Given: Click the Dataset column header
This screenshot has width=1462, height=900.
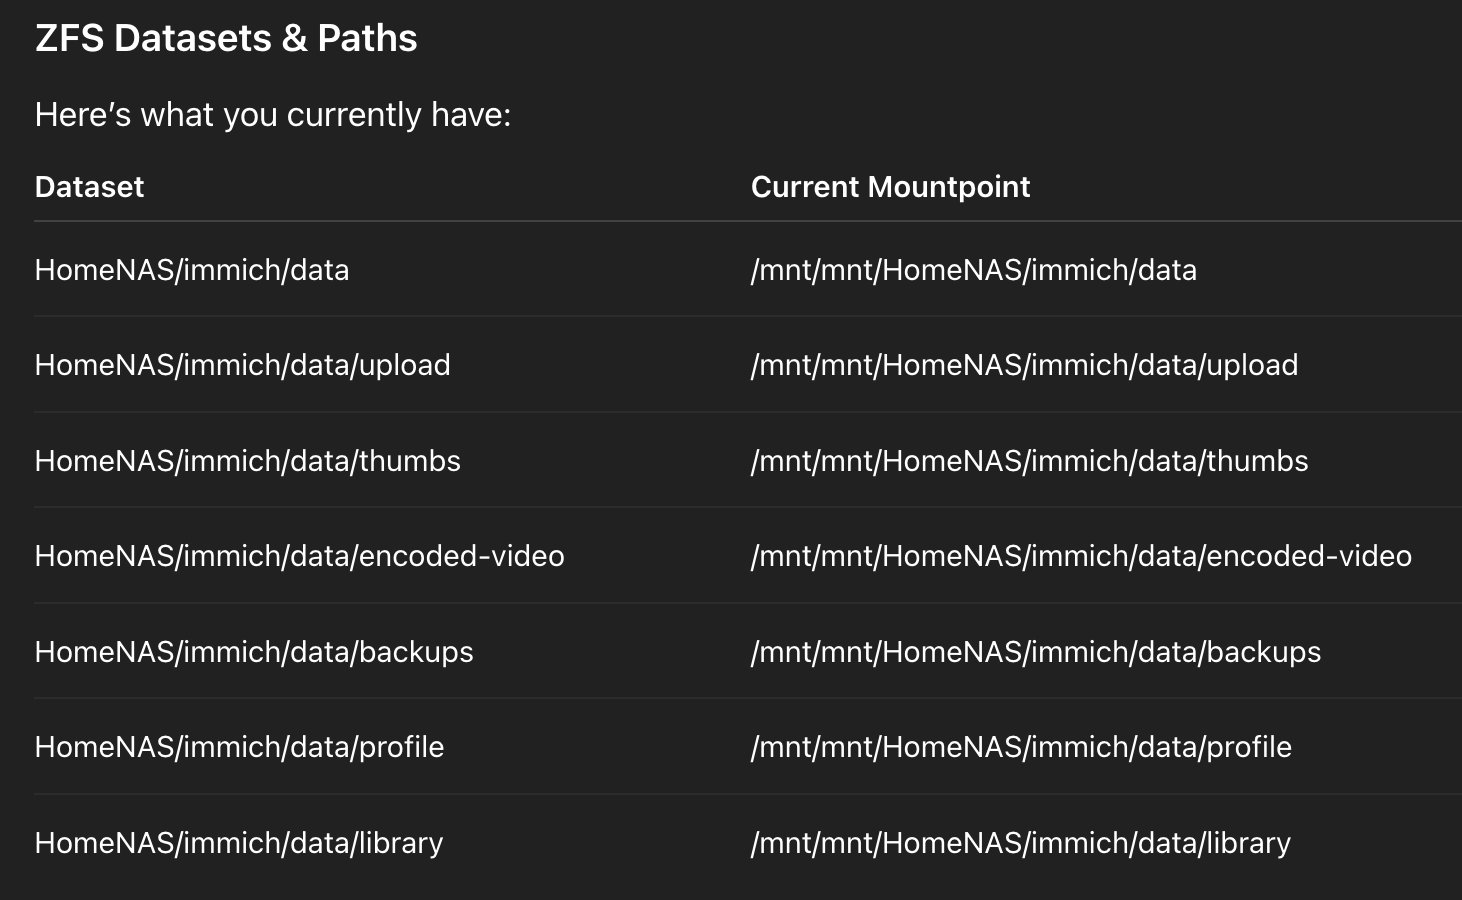Looking at the screenshot, I should (x=89, y=187).
